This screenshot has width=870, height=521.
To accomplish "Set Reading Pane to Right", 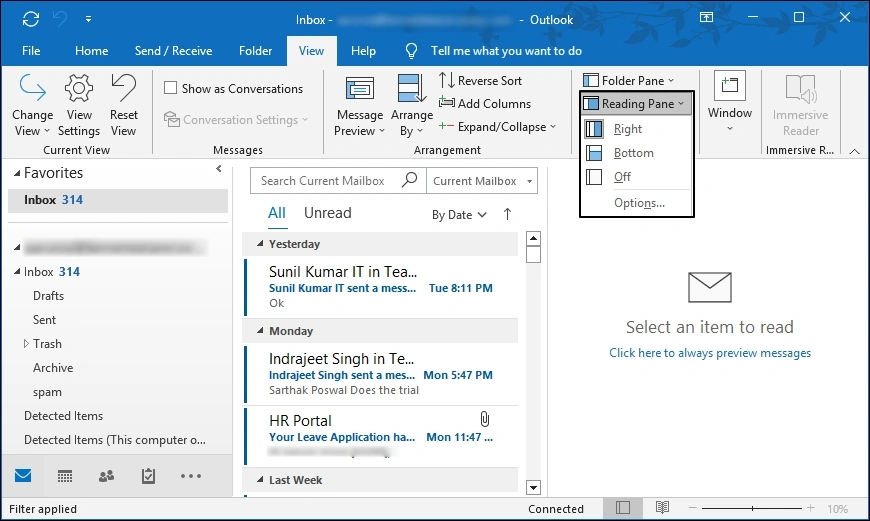I will coord(636,129).
